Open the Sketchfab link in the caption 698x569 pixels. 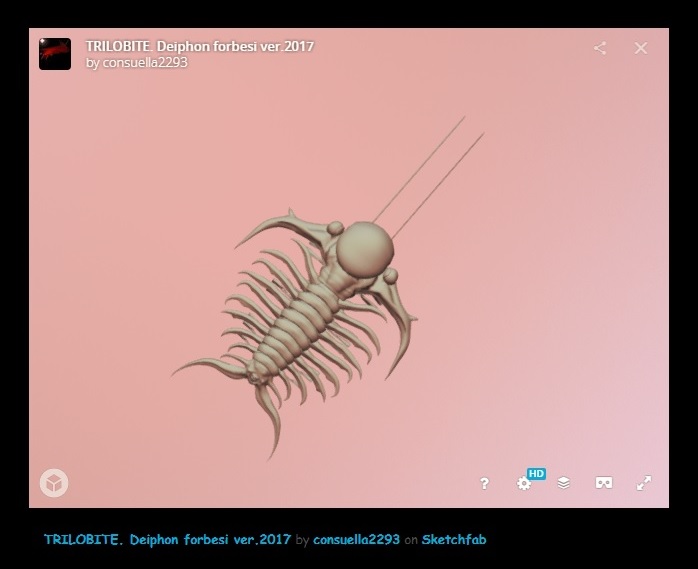point(454,540)
